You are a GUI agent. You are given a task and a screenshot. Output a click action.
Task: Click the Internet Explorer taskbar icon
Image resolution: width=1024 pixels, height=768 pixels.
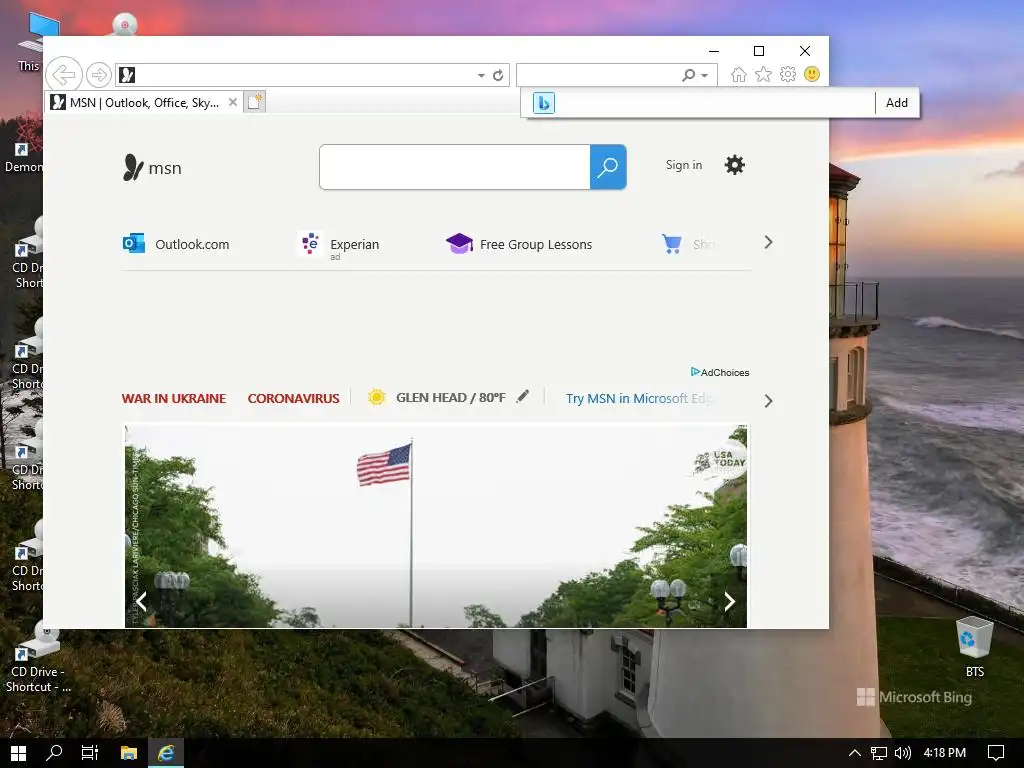pyautogui.click(x=166, y=753)
